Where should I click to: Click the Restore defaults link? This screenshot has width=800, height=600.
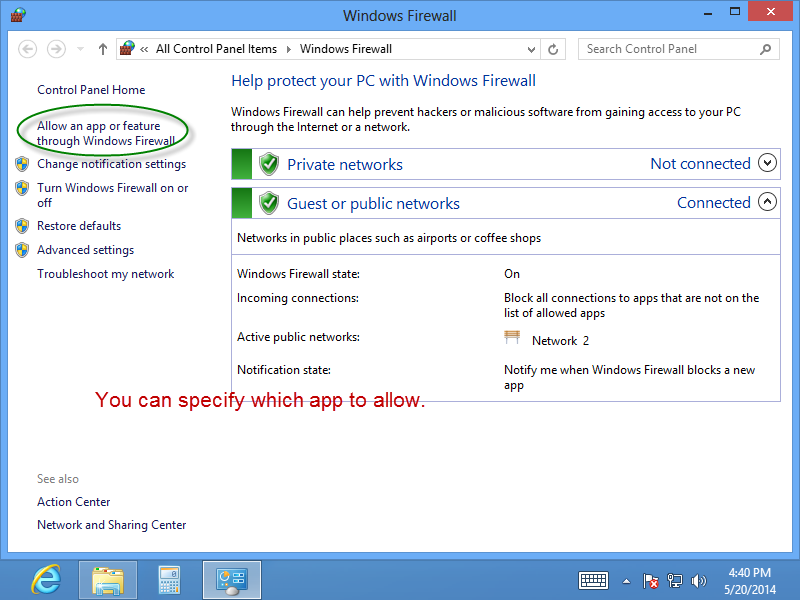(79, 226)
